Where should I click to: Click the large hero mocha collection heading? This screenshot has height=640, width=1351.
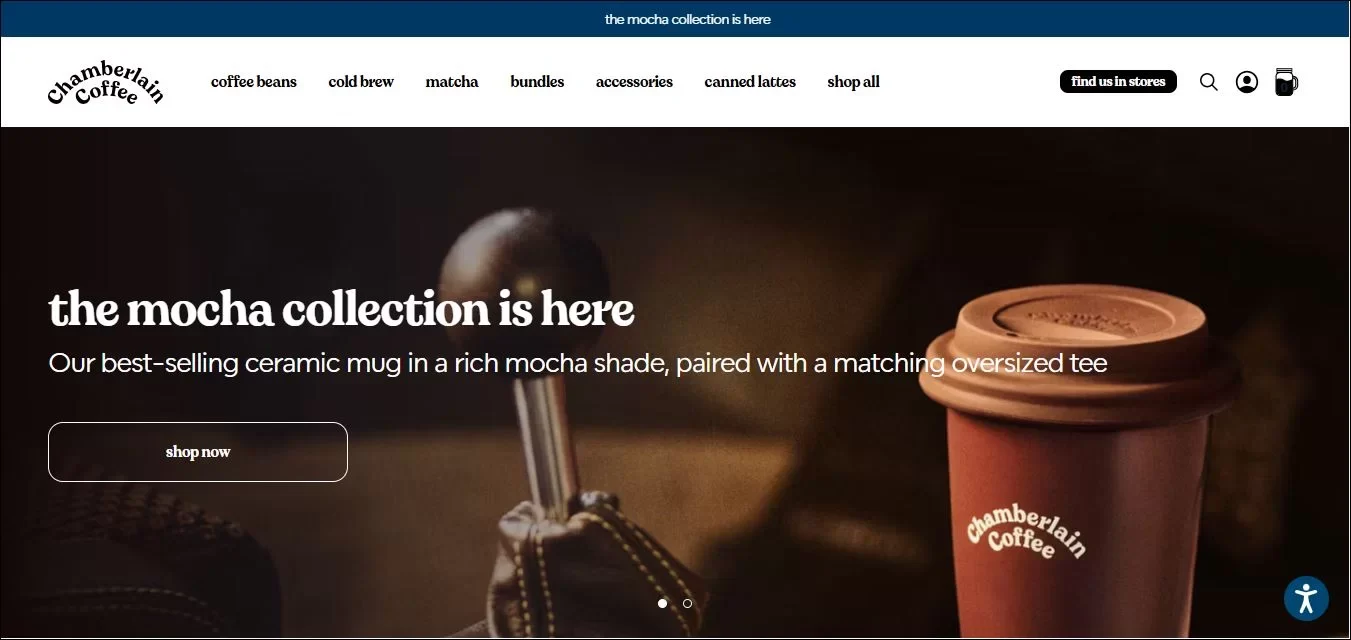(x=341, y=309)
